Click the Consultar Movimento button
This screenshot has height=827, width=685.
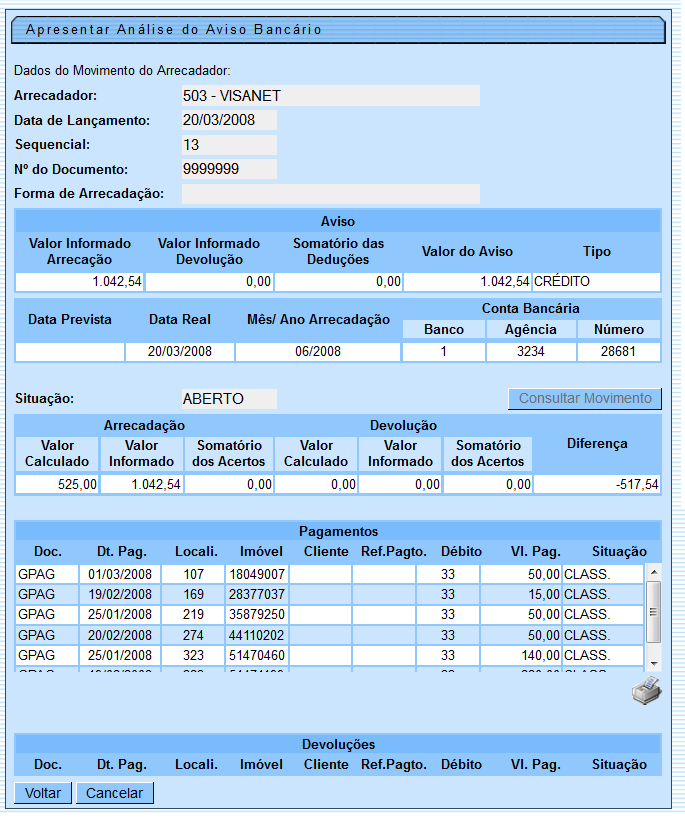(x=585, y=398)
